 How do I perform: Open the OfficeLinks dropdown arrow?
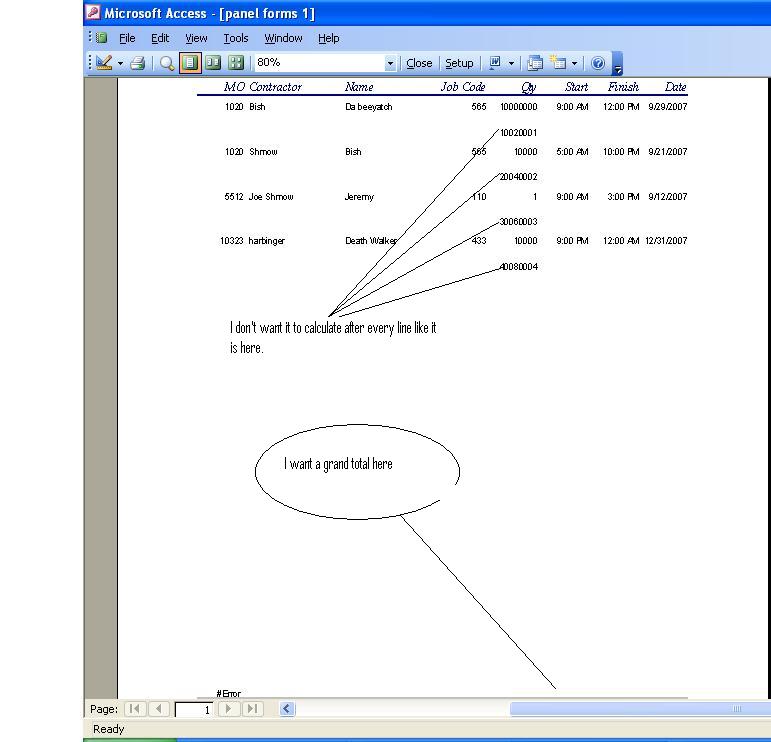511,63
